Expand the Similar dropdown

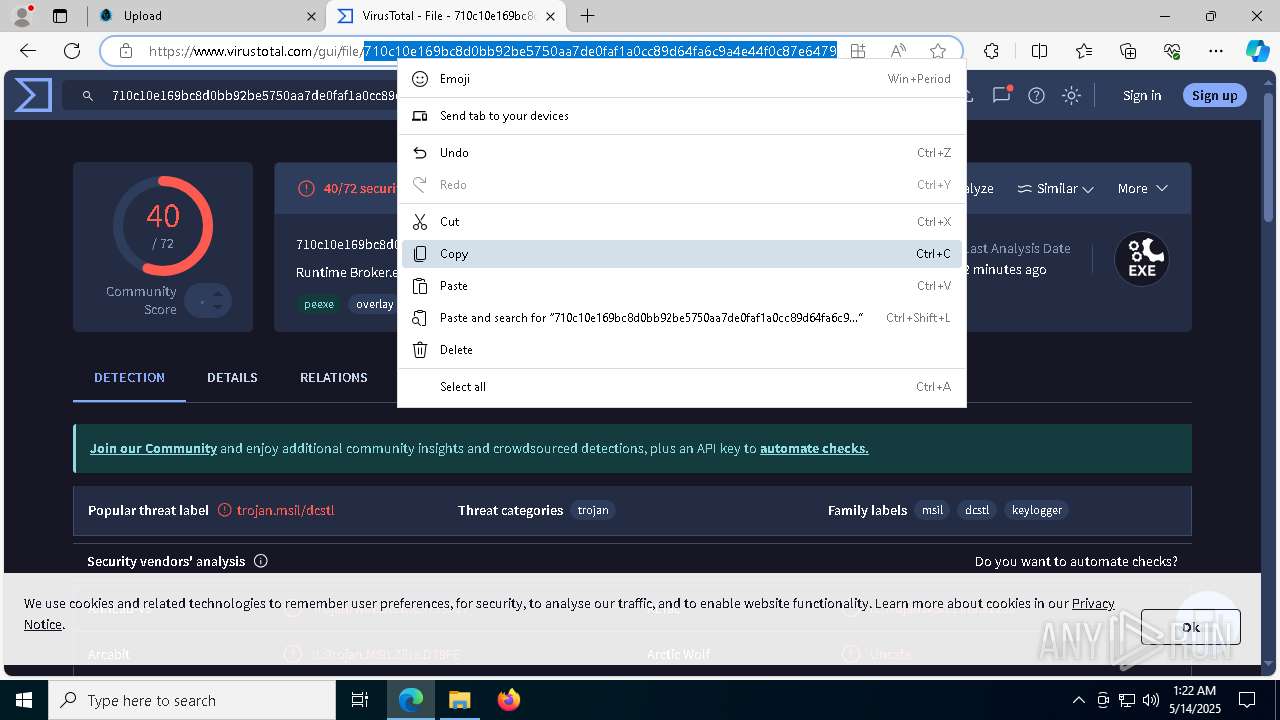point(1055,188)
